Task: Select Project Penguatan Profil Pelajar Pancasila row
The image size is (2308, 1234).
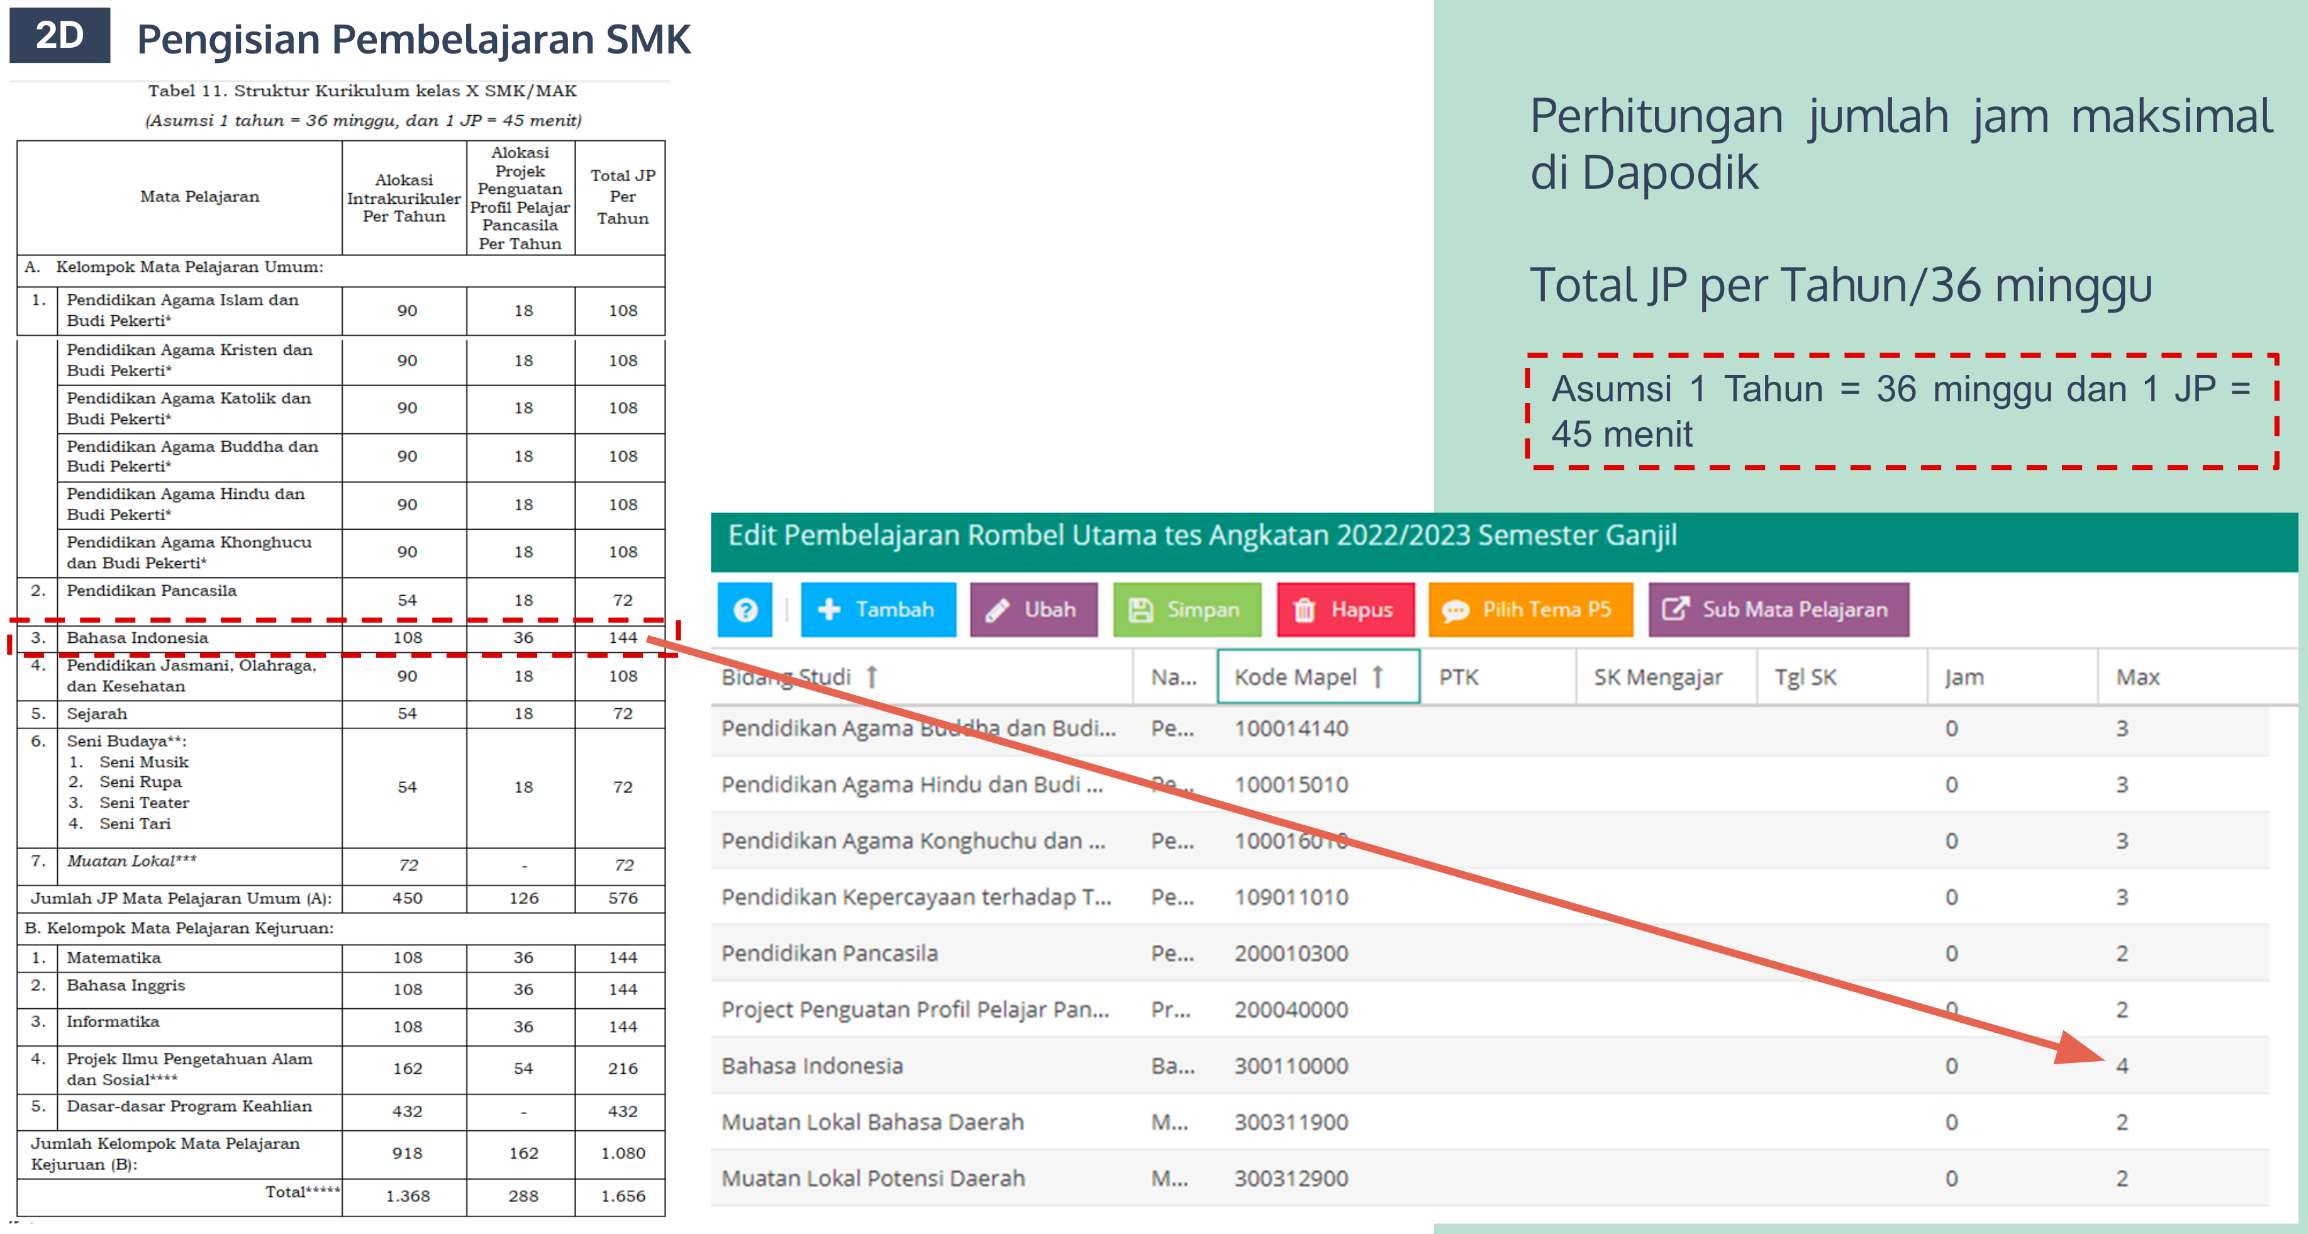Action: [x=915, y=1010]
